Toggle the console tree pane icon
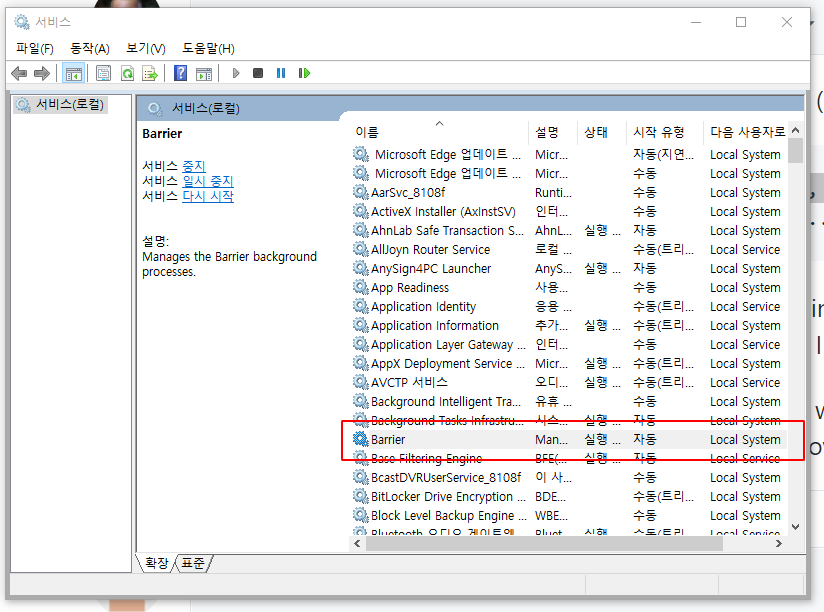The image size is (824, 612). pos(74,73)
